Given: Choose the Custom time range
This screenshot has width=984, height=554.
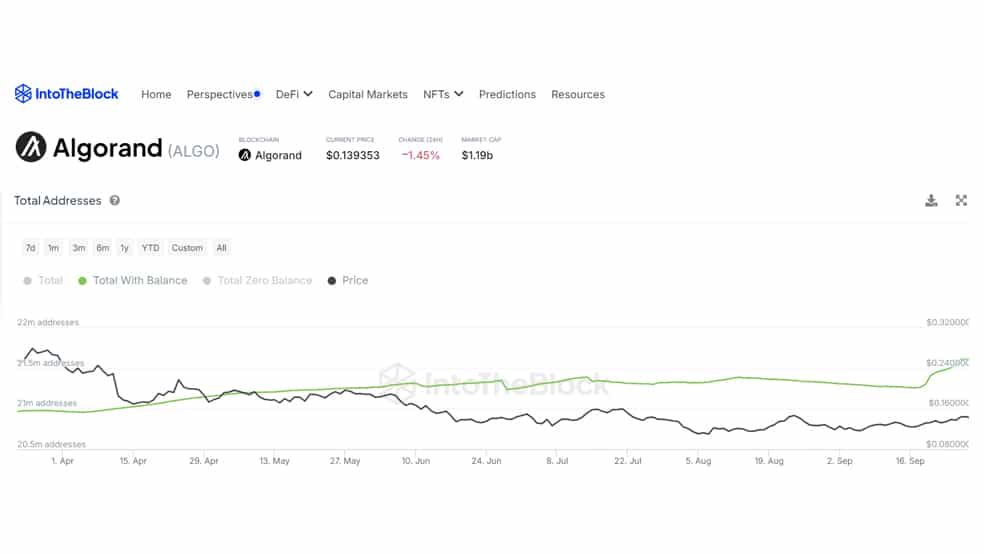Looking at the screenshot, I should 187,248.
